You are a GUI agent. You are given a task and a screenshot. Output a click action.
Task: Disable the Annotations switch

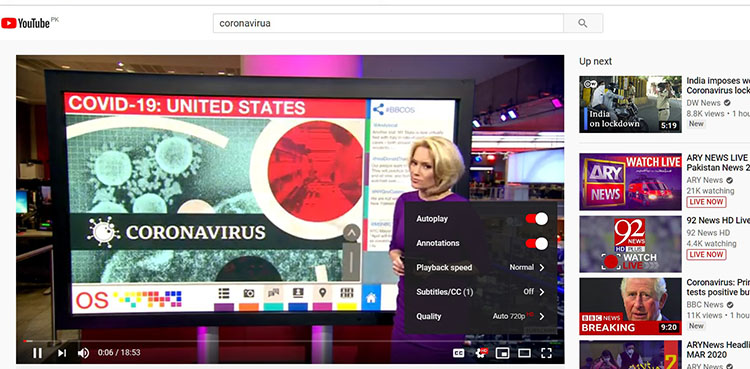pyautogui.click(x=537, y=243)
